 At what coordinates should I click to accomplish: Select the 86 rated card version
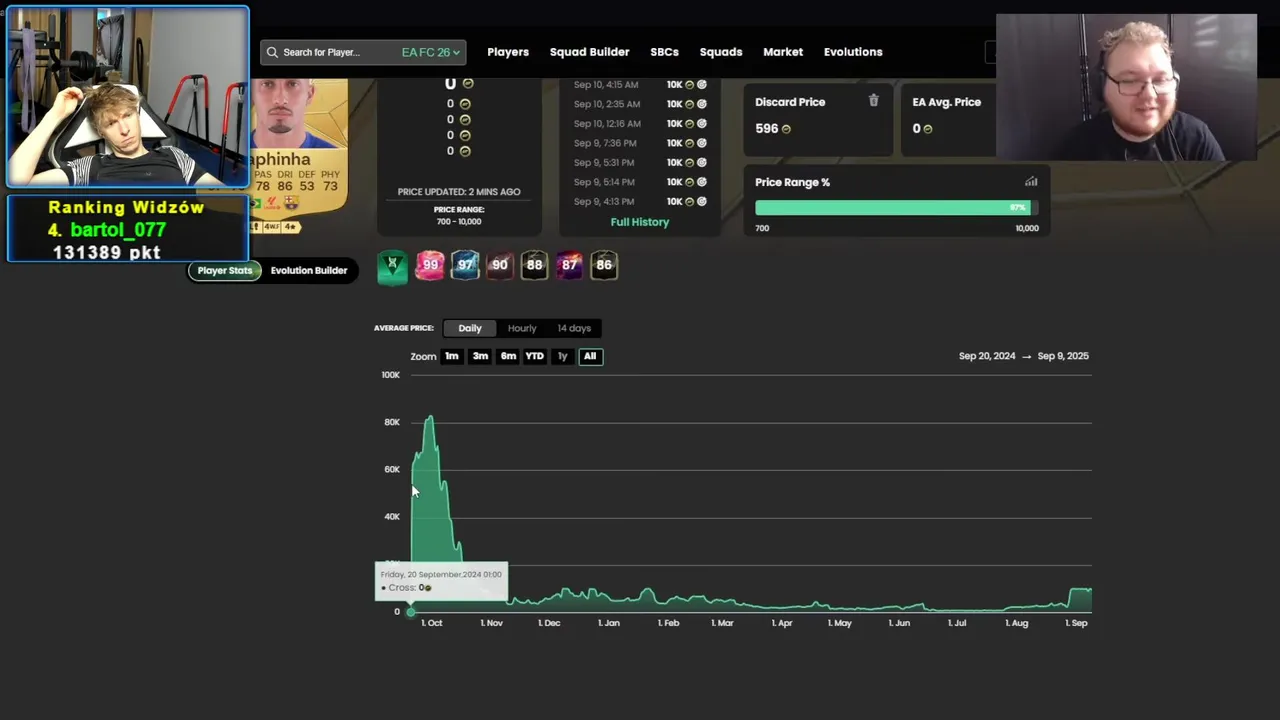[x=604, y=265]
